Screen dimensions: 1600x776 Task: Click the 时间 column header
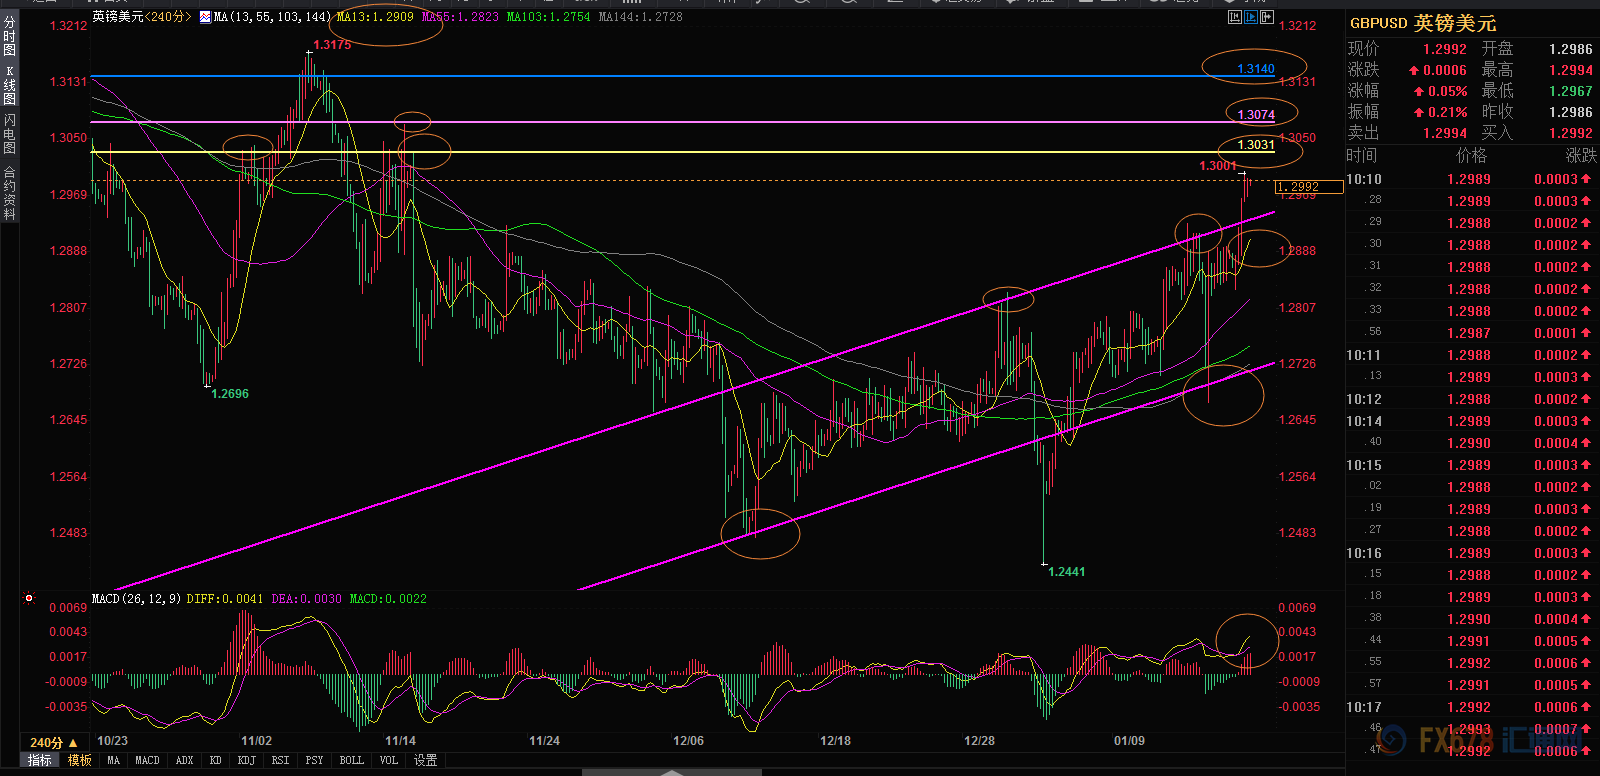1362,155
